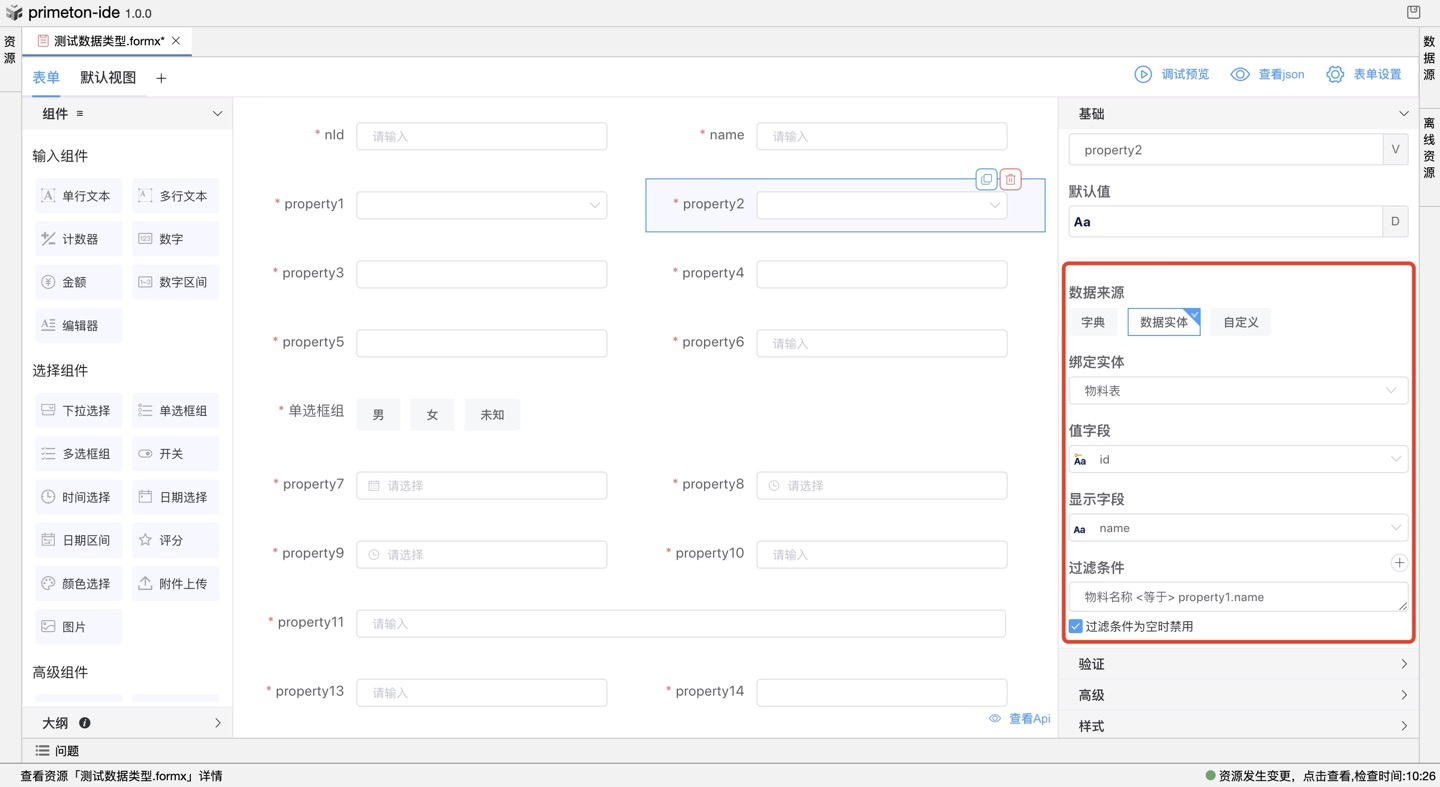
Task: Switch to the 默认视图 tab
Action: [108, 78]
